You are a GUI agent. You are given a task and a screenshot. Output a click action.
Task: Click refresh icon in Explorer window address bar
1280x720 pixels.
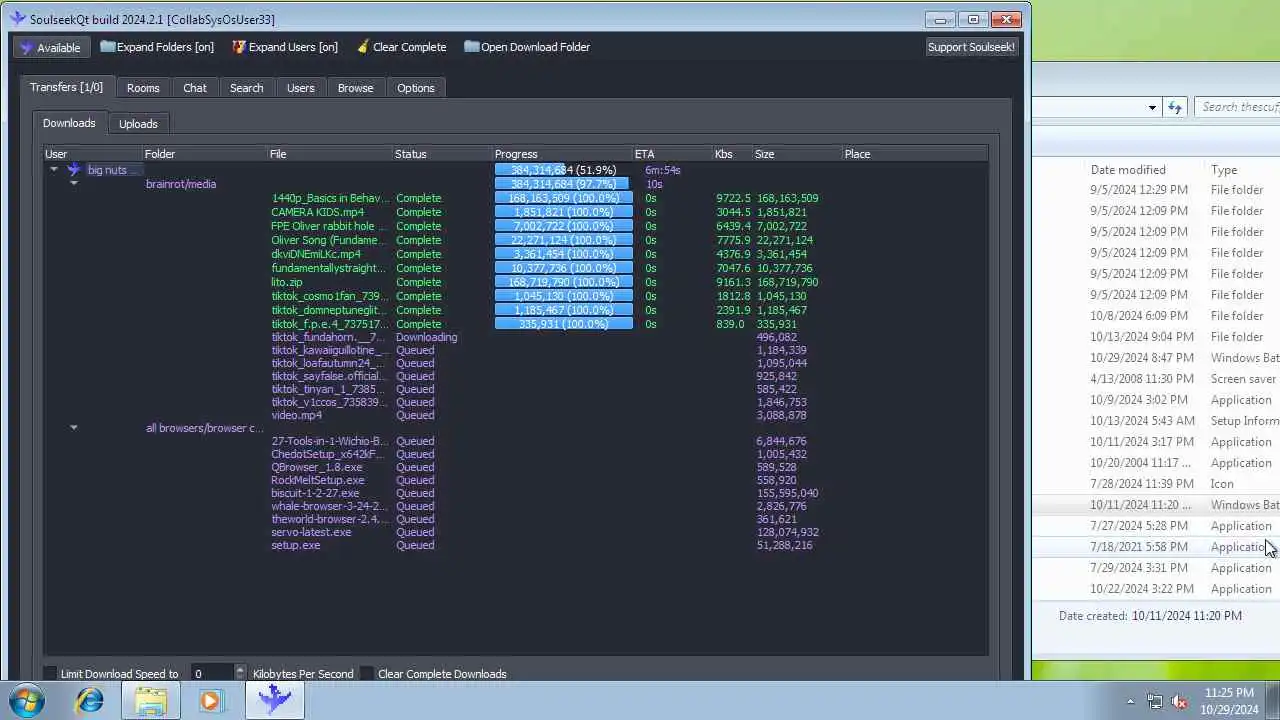[x=1175, y=107]
